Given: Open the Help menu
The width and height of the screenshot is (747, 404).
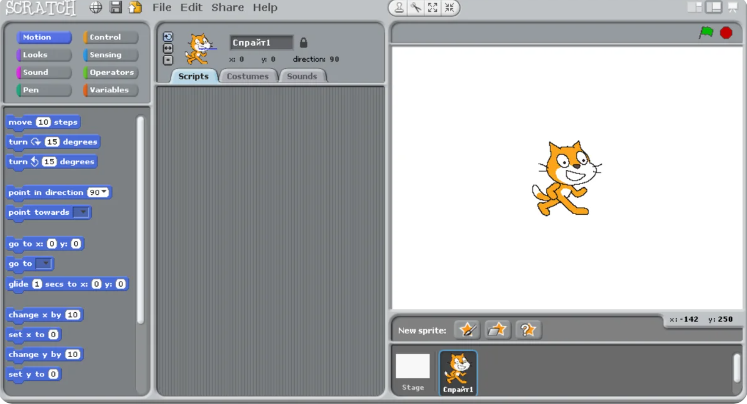Looking at the screenshot, I should (x=265, y=8).
